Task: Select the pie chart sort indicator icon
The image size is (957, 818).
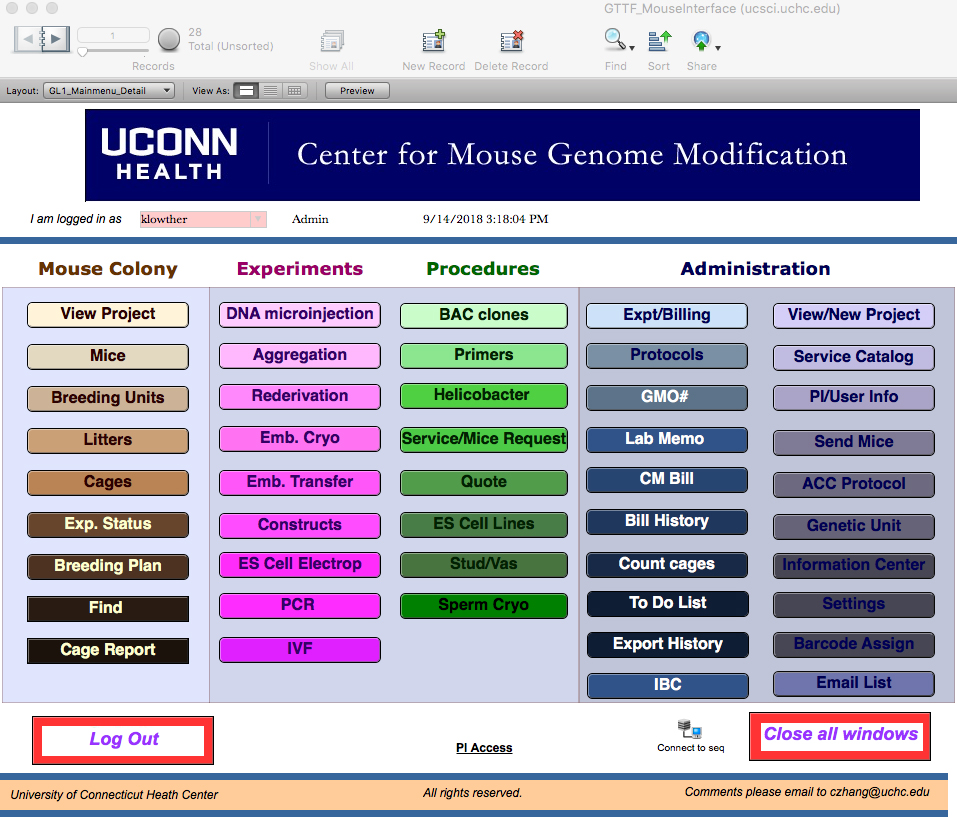Action: (x=168, y=40)
